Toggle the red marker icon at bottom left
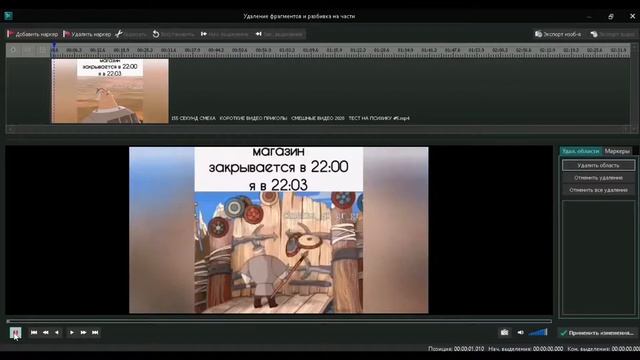The height and width of the screenshot is (360, 640). pyautogui.click(x=16, y=333)
